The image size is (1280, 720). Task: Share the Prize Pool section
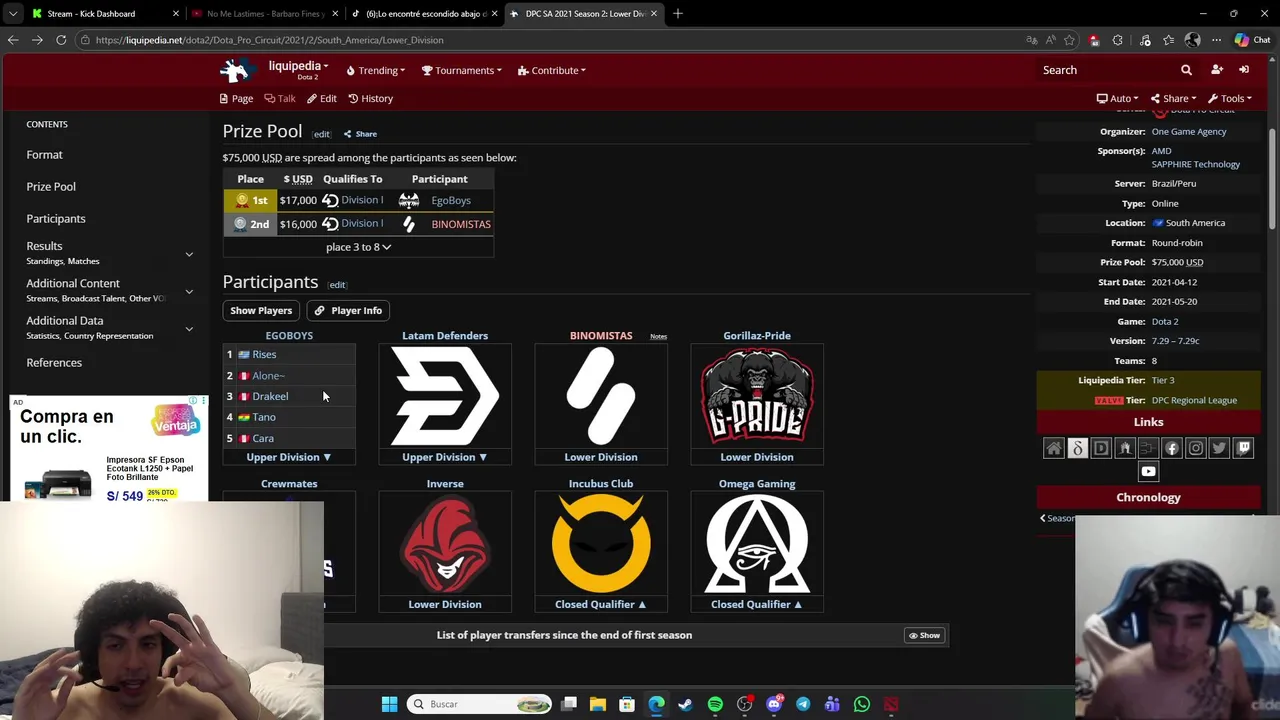click(360, 134)
